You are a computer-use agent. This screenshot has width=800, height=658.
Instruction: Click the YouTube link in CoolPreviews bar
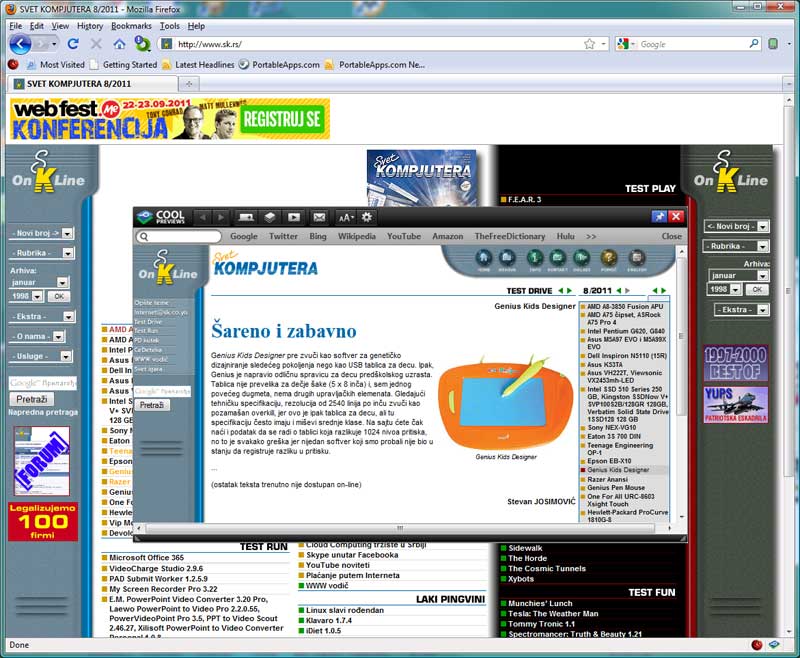[x=404, y=236]
